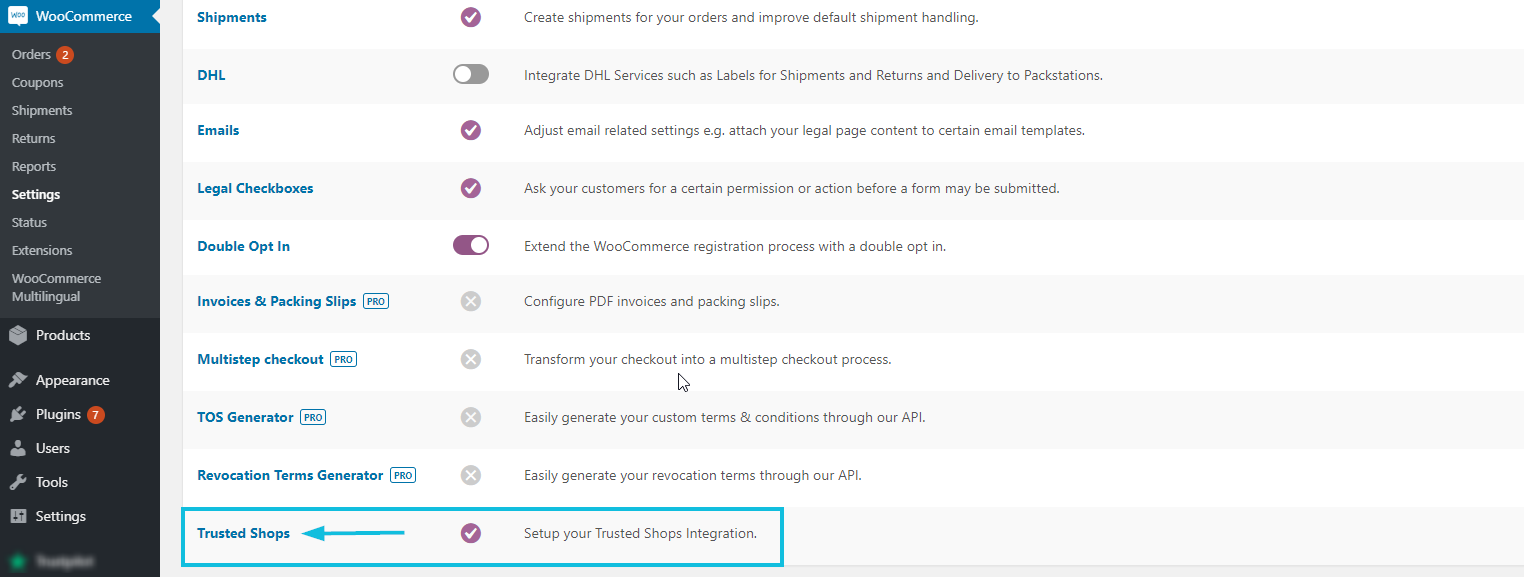This screenshot has height=577, width=1524.
Task: Open the TOS Generator settings link
Action: (x=245, y=417)
